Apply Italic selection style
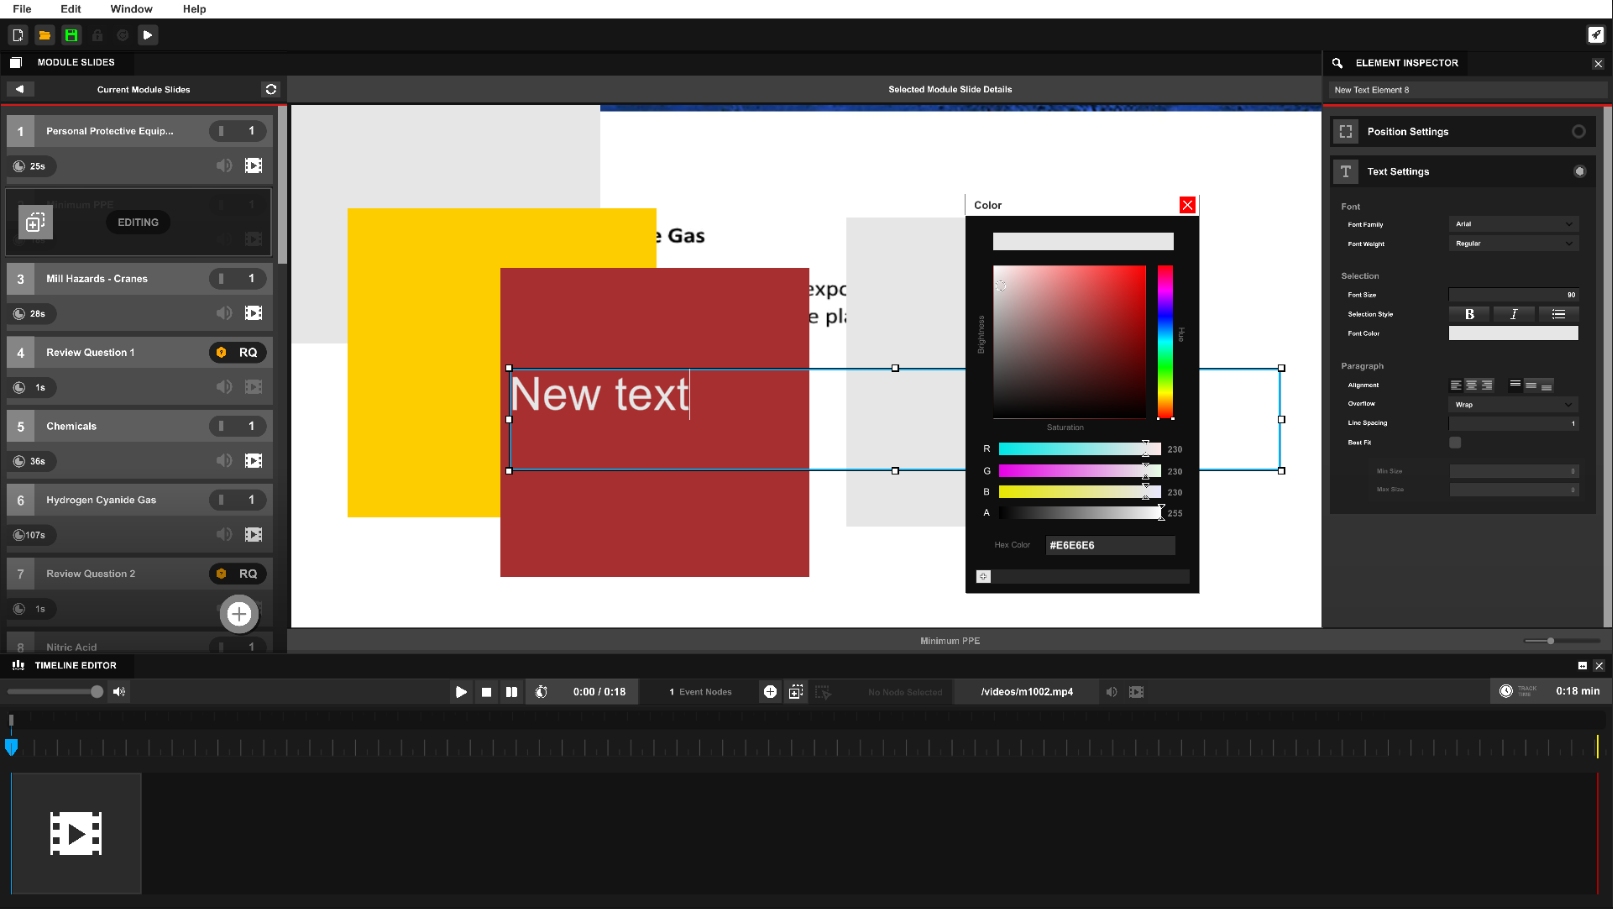Image resolution: width=1613 pixels, height=909 pixels. [x=1513, y=314]
